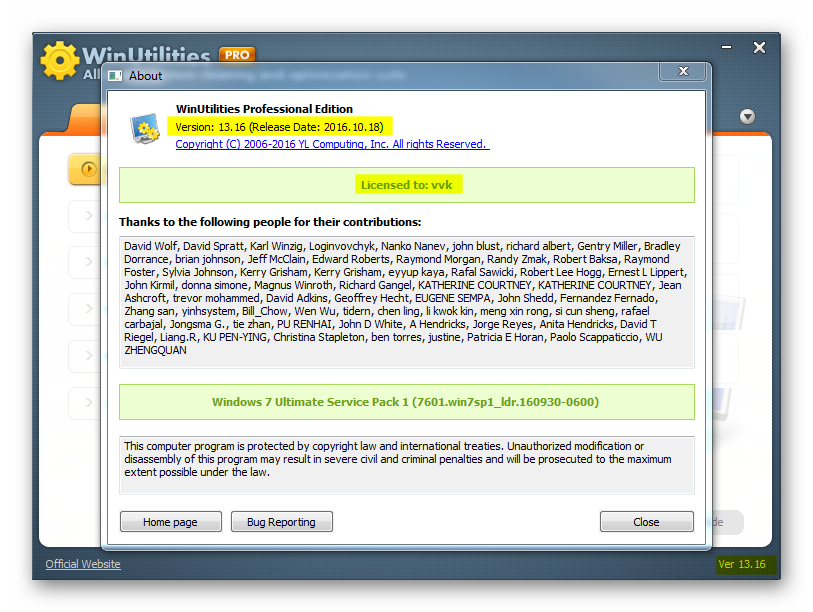Screen dimensions: 813x612
Task: Click the About dialog title icon
Action: coord(115,76)
